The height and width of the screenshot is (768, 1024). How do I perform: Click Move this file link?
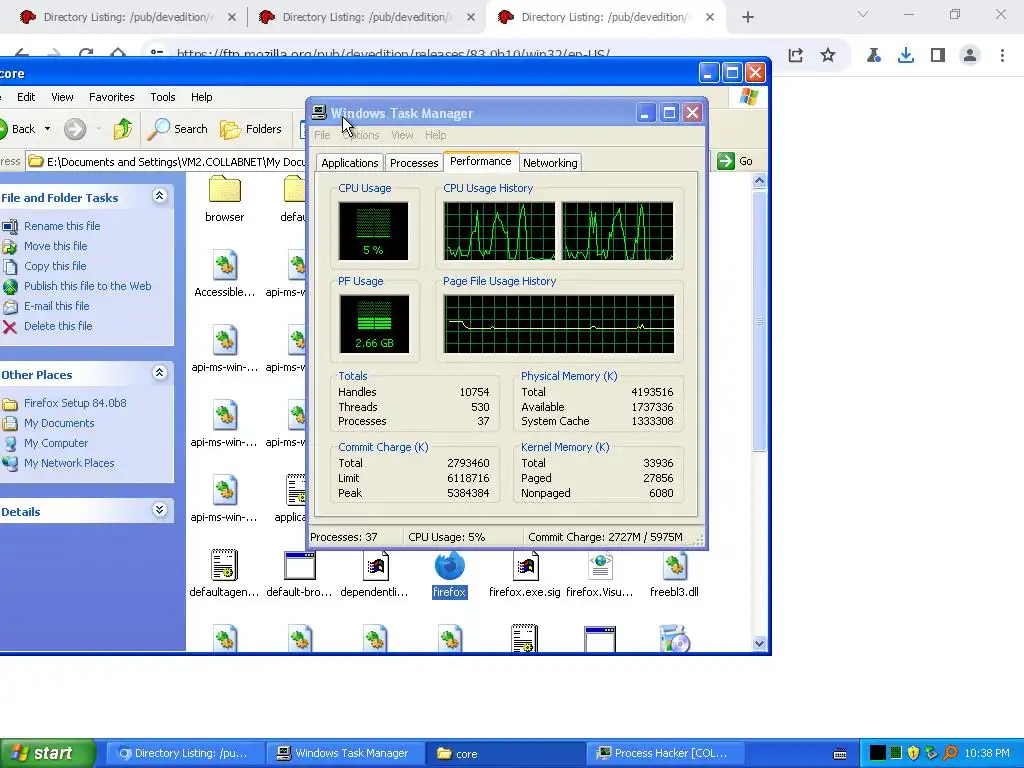click(x=56, y=246)
